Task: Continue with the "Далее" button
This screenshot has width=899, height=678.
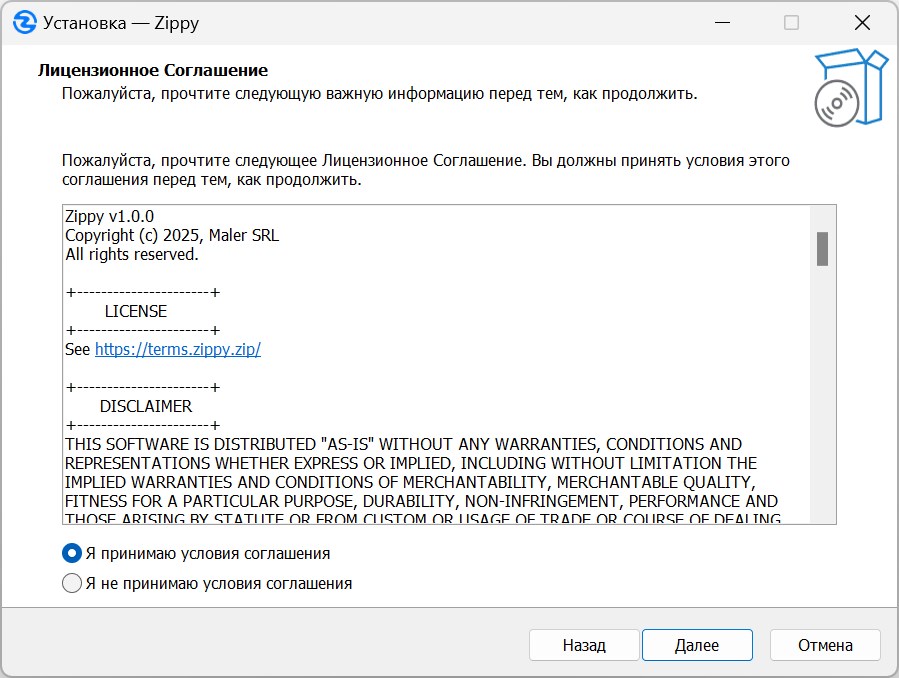Action: [696, 645]
